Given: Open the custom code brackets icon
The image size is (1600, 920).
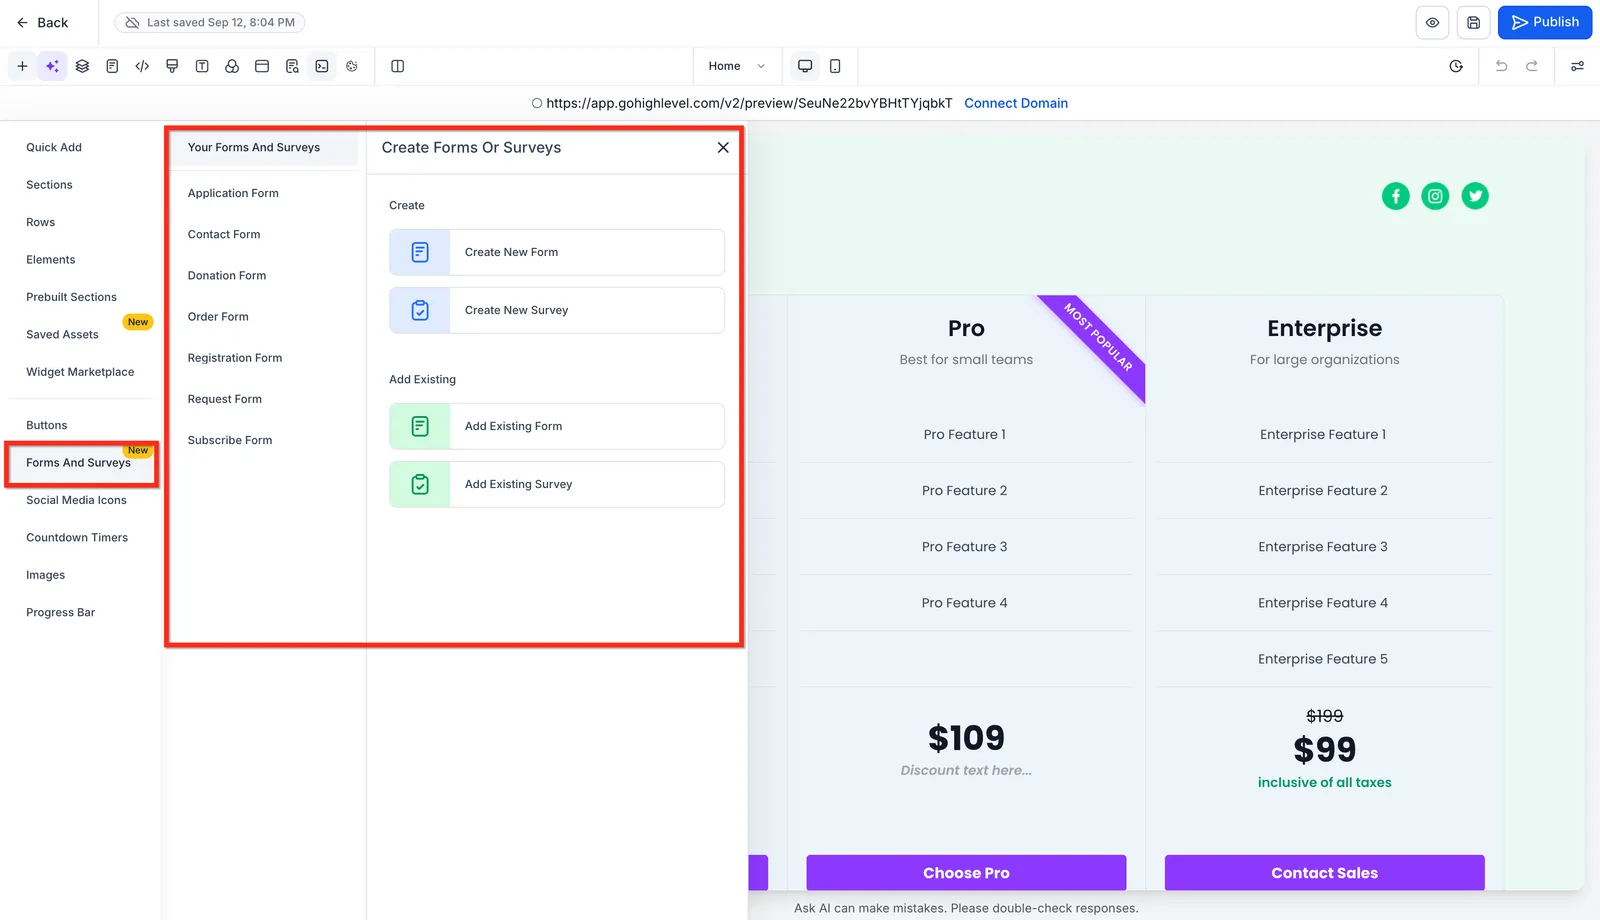Looking at the screenshot, I should pos(142,66).
